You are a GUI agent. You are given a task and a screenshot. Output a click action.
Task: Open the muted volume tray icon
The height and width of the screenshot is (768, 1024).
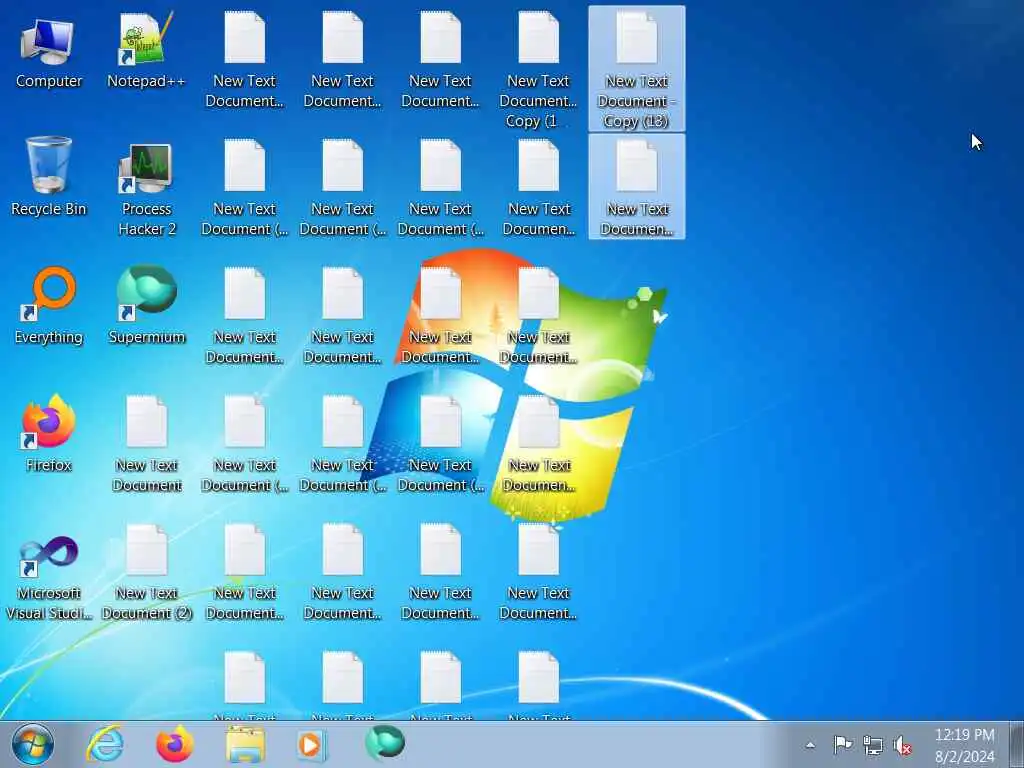[903, 745]
